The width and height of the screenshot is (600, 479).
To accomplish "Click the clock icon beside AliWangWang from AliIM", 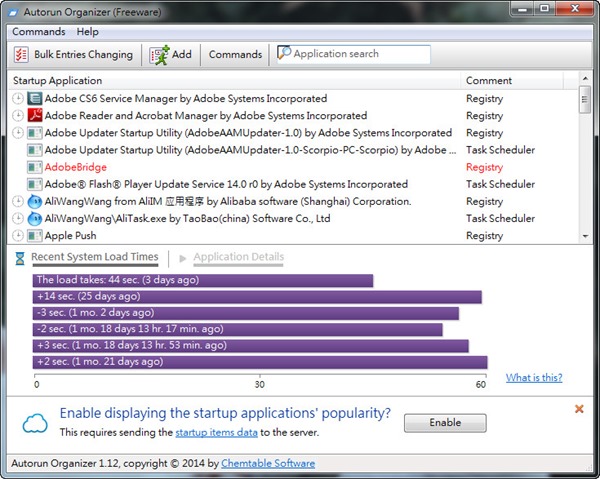I will tap(18, 201).
